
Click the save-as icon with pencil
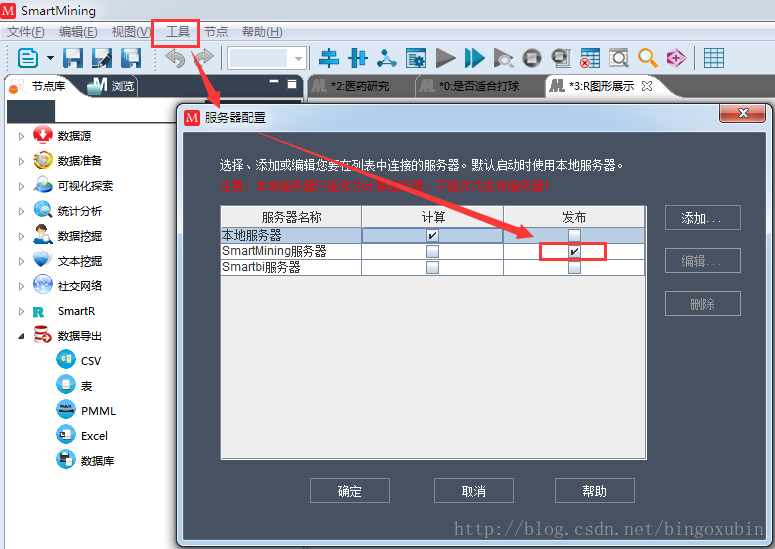(102, 58)
